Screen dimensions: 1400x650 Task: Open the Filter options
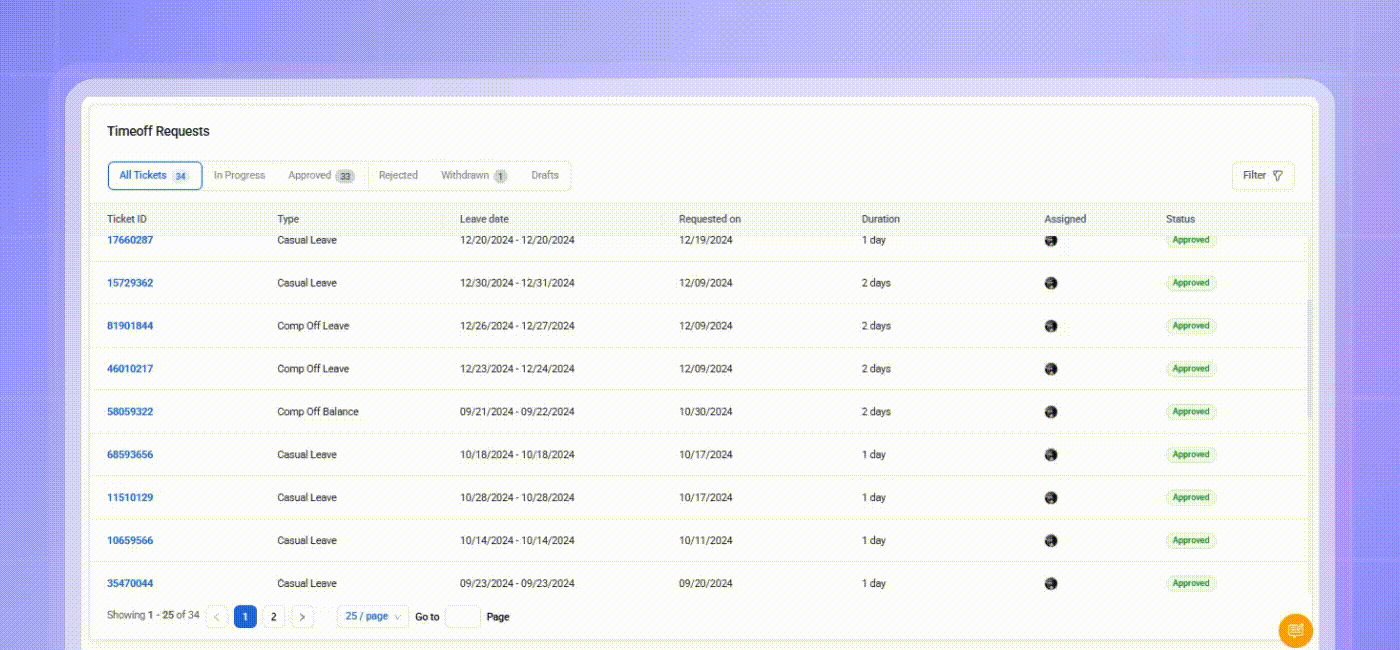click(1262, 176)
